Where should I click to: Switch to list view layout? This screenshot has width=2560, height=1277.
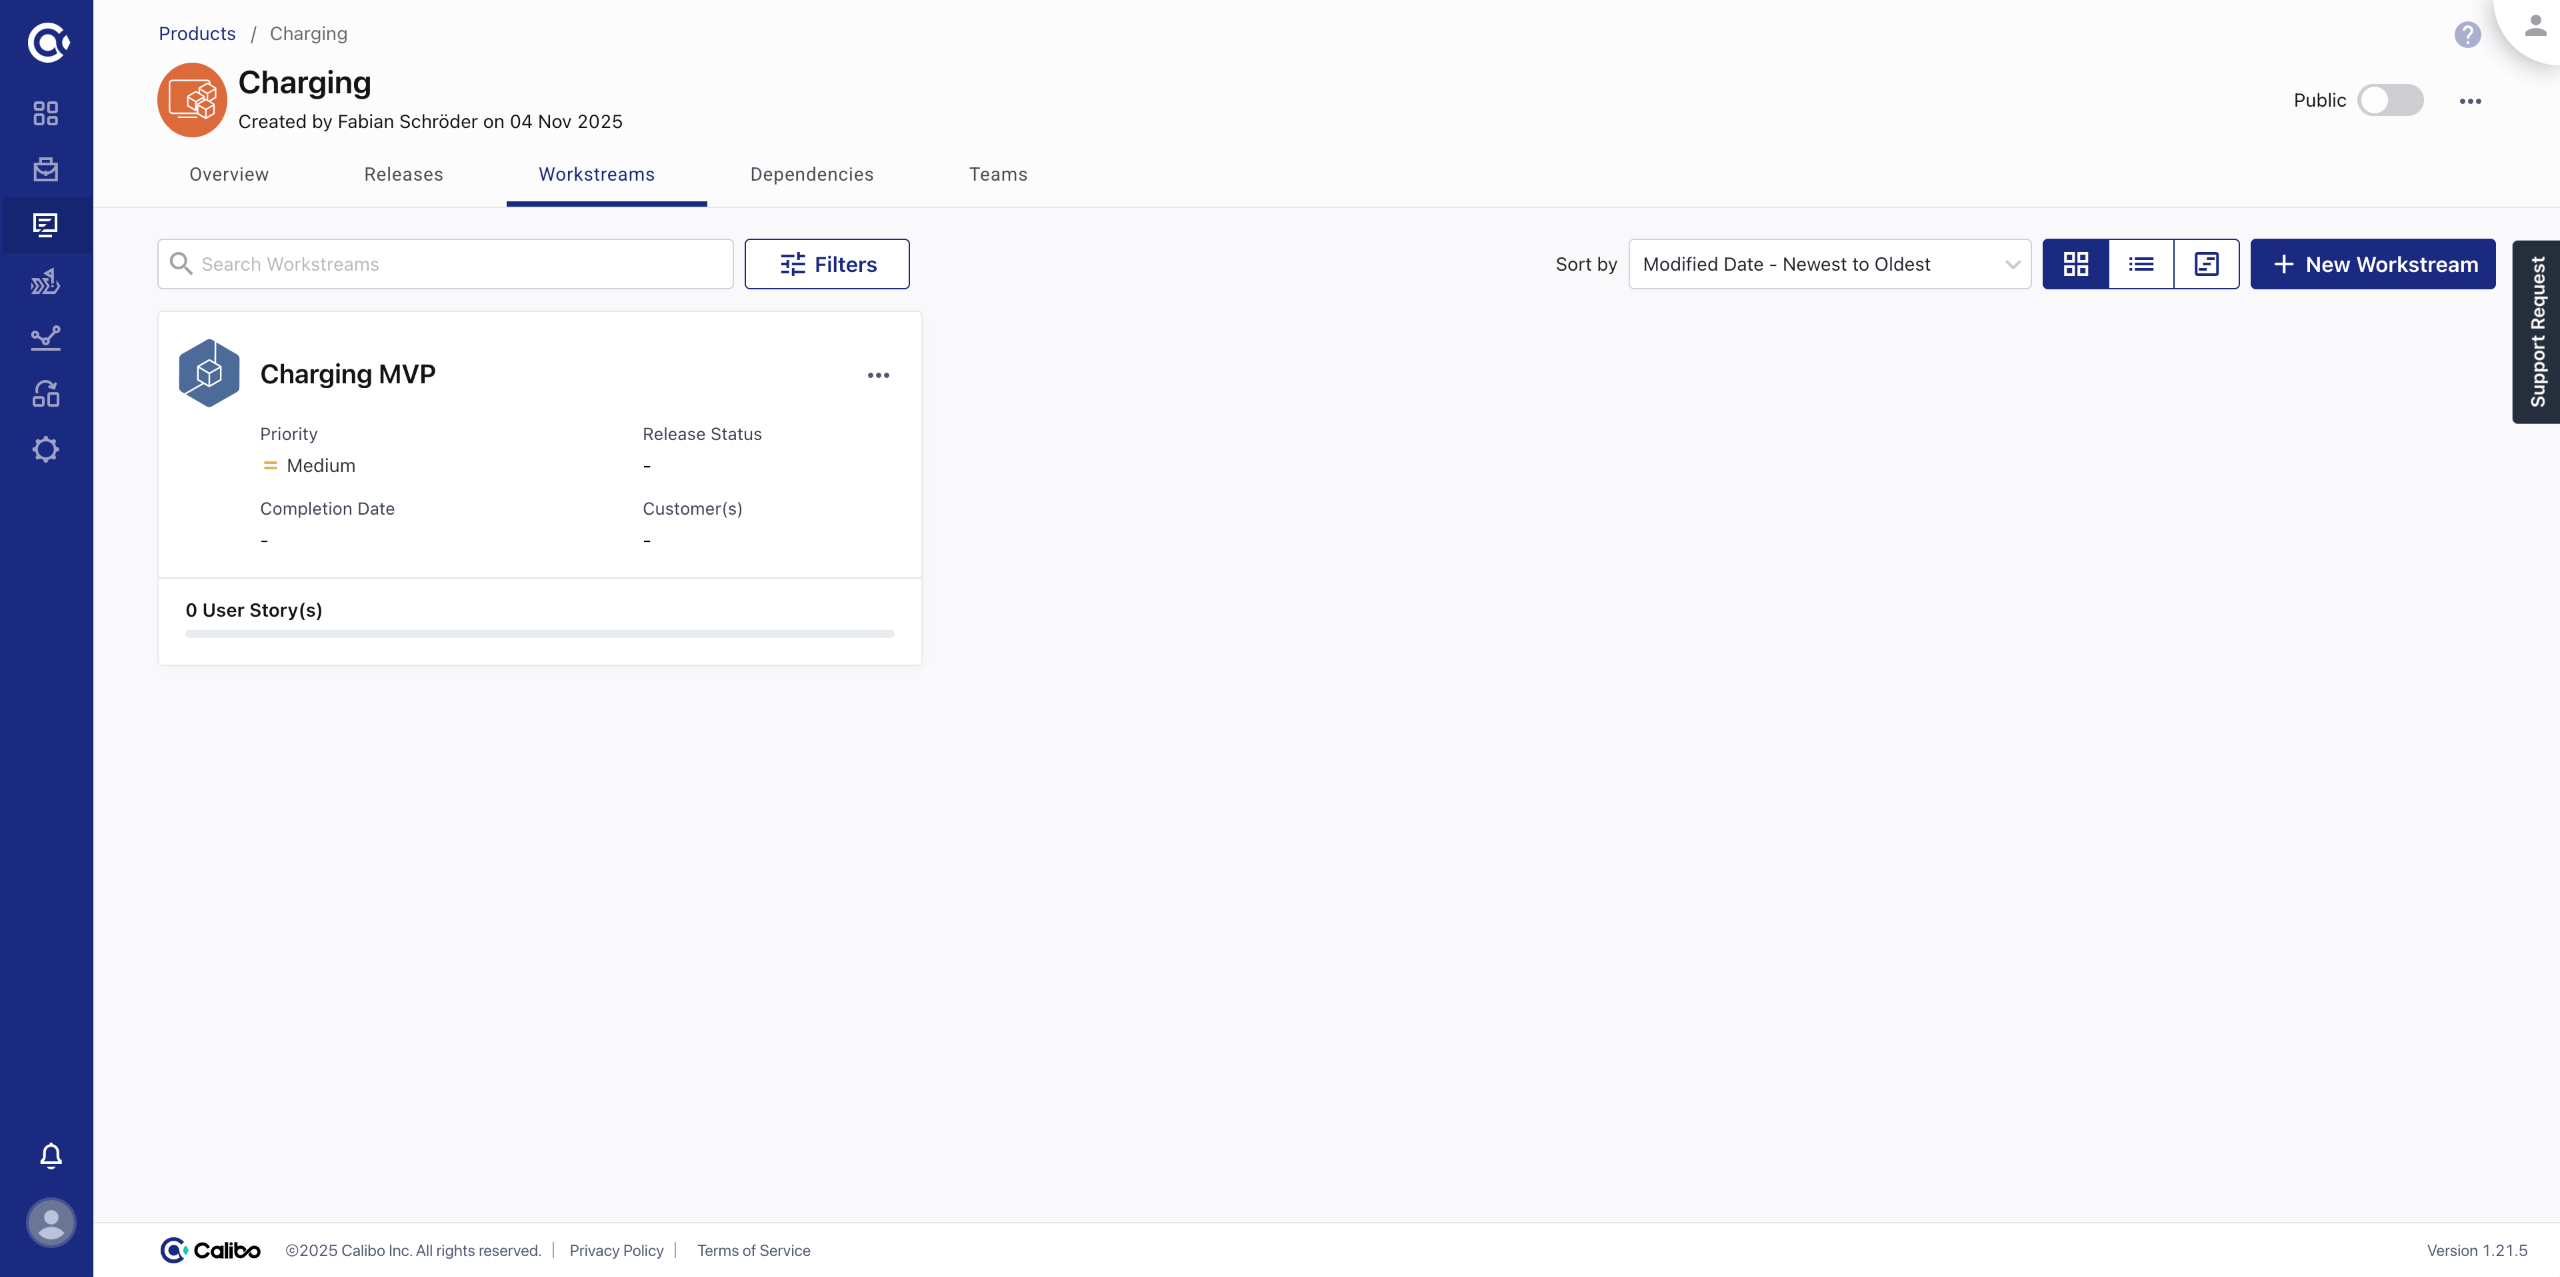coord(2141,264)
